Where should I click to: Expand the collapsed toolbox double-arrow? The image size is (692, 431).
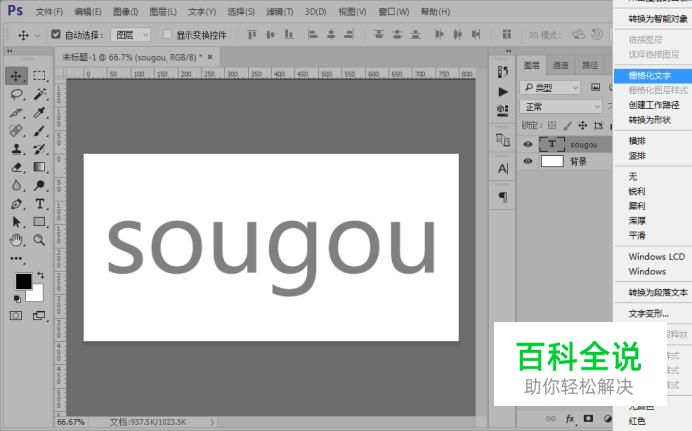click(x=9, y=52)
